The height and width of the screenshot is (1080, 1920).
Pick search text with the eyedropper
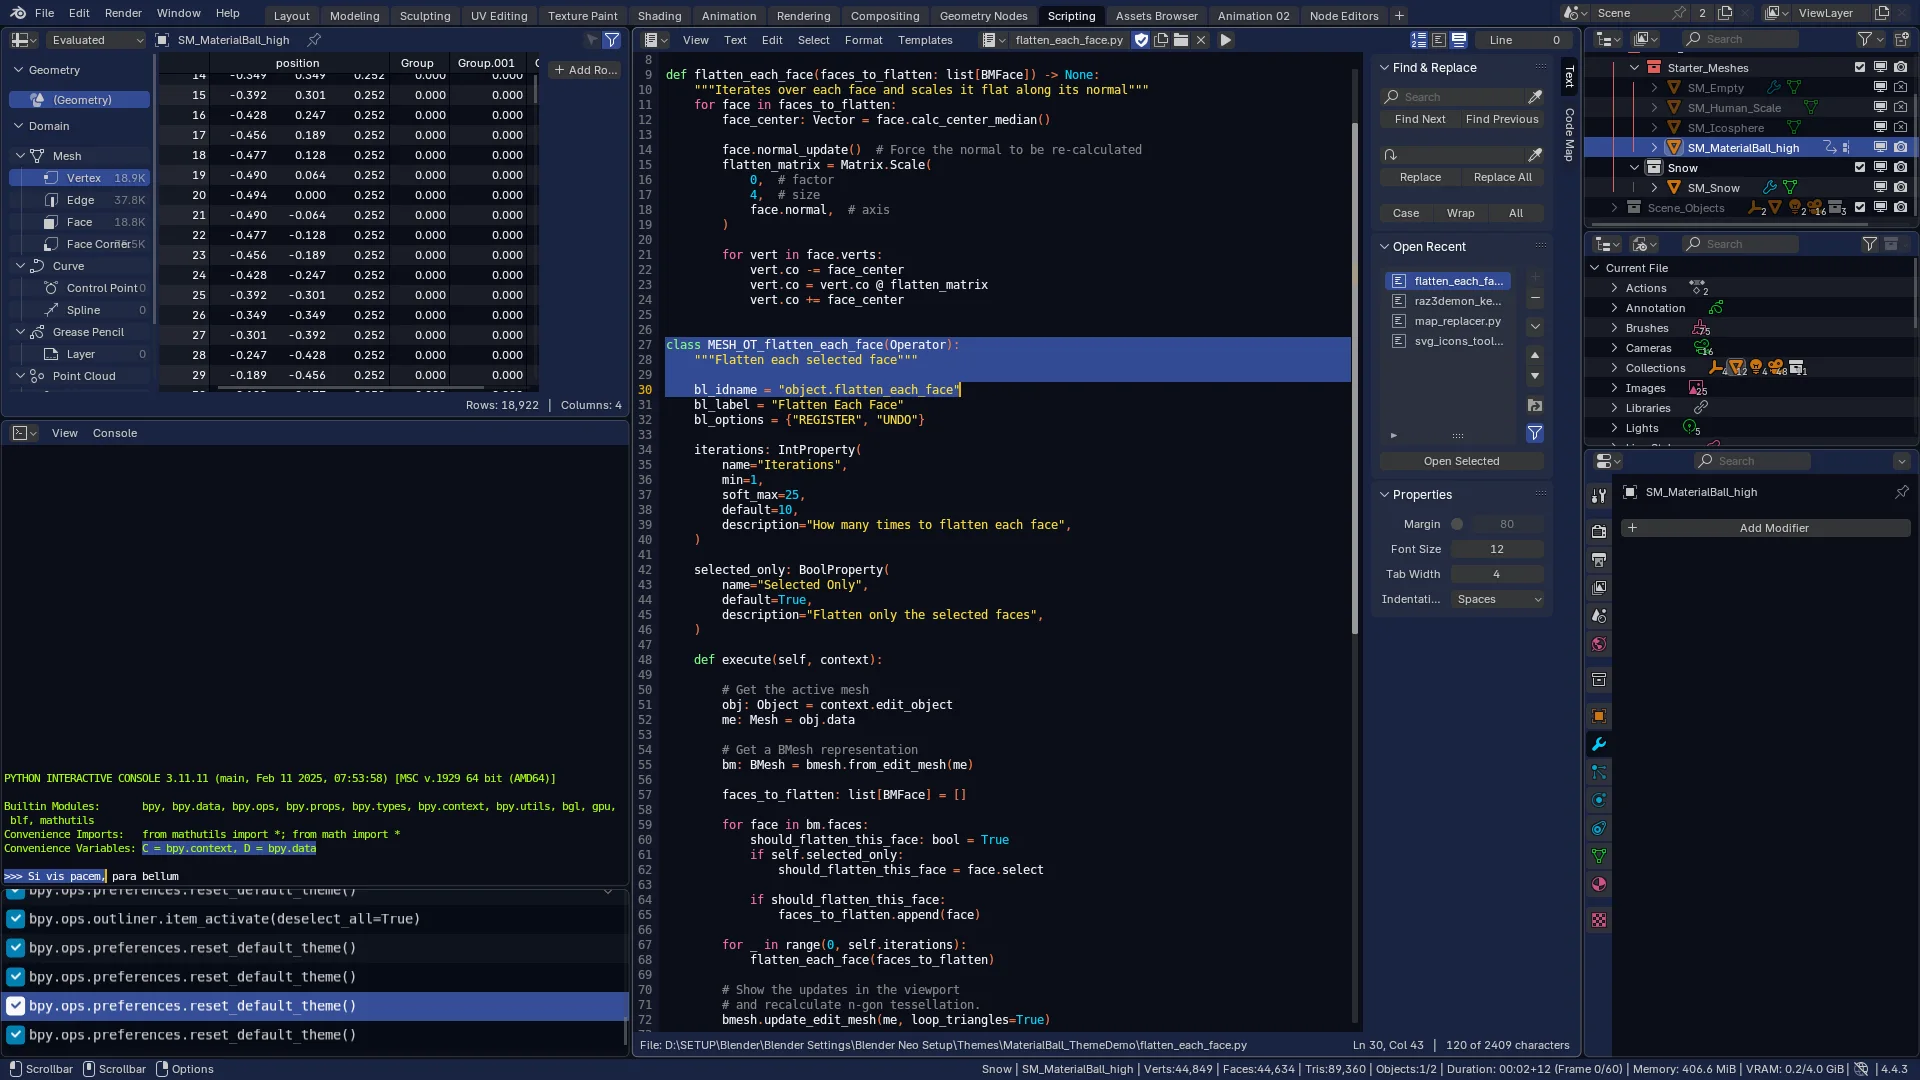pyautogui.click(x=1535, y=97)
